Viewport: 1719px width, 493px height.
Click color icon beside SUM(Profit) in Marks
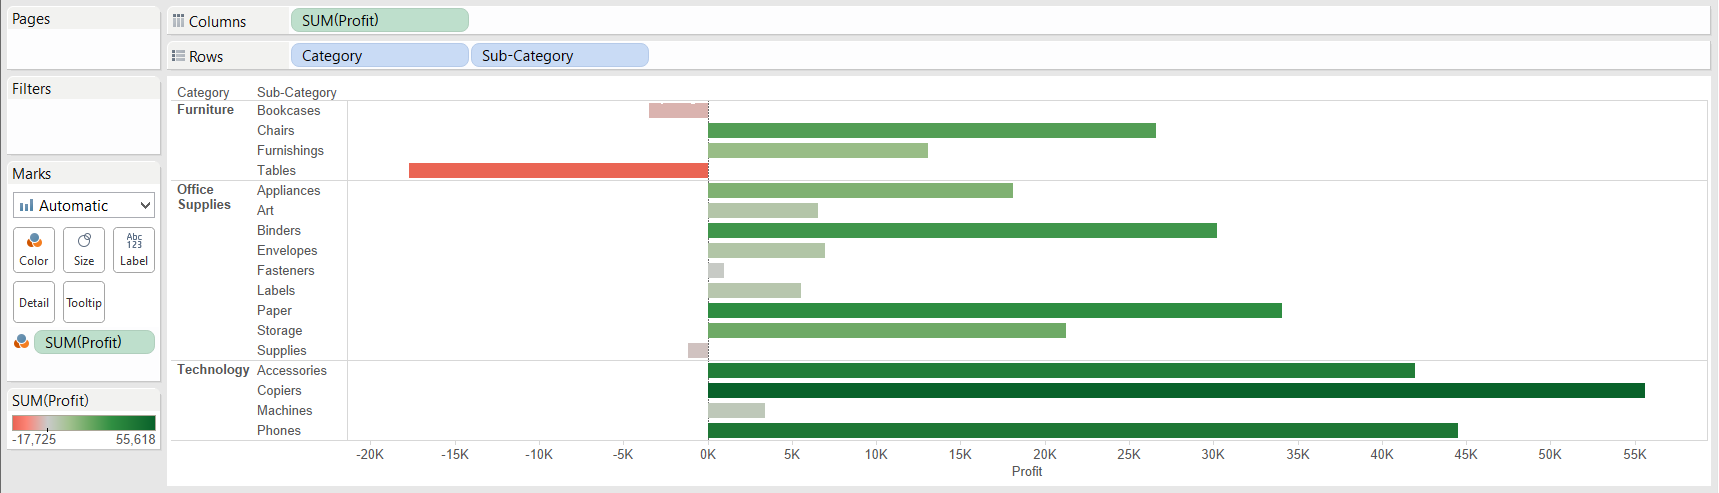(x=21, y=342)
